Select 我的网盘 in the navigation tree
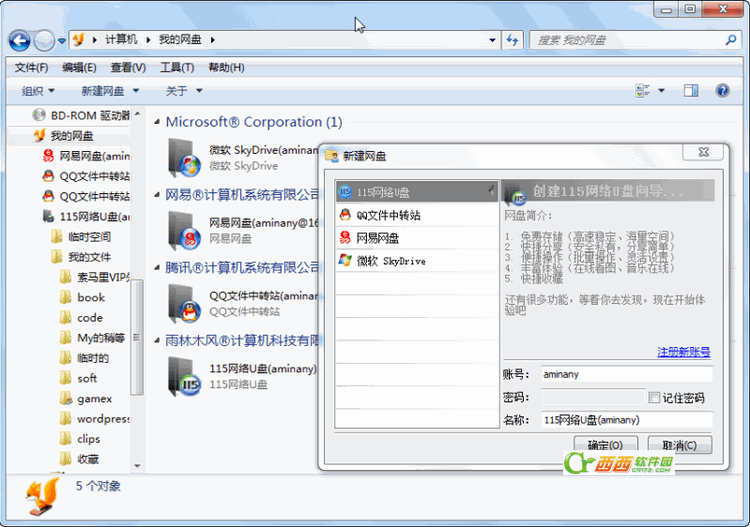Screen dimensions: 750x527 (x=64, y=136)
